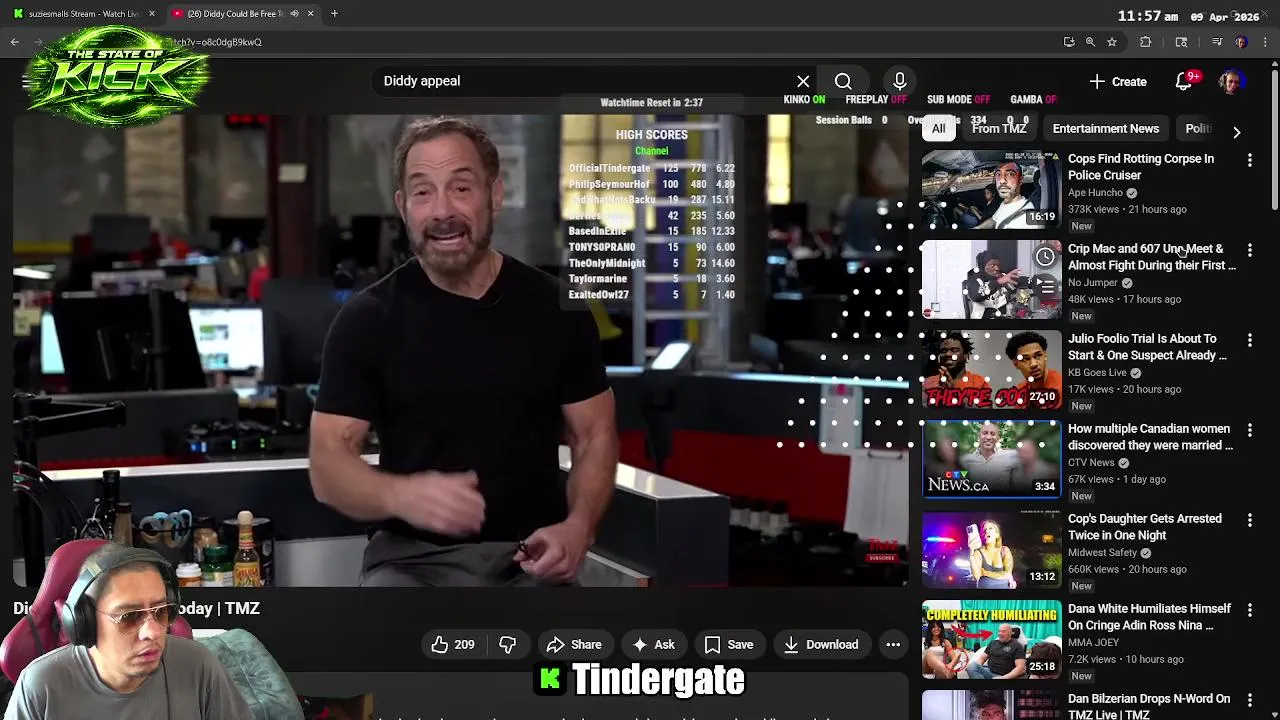Click the install app icon in address bar

[1069, 42]
